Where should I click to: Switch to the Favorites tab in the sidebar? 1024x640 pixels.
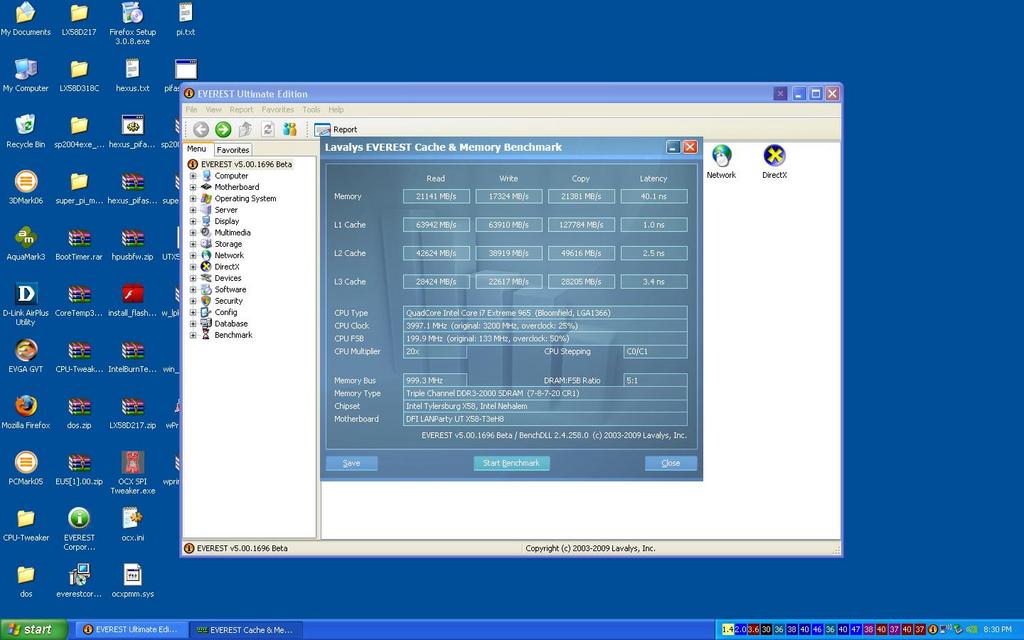232,150
